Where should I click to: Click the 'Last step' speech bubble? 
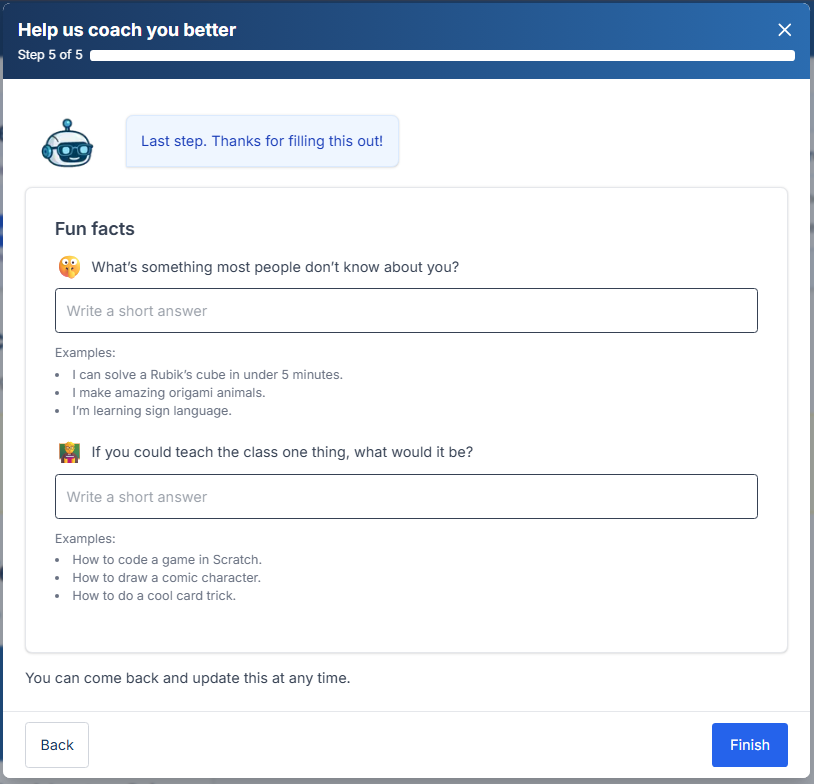click(262, 141)
